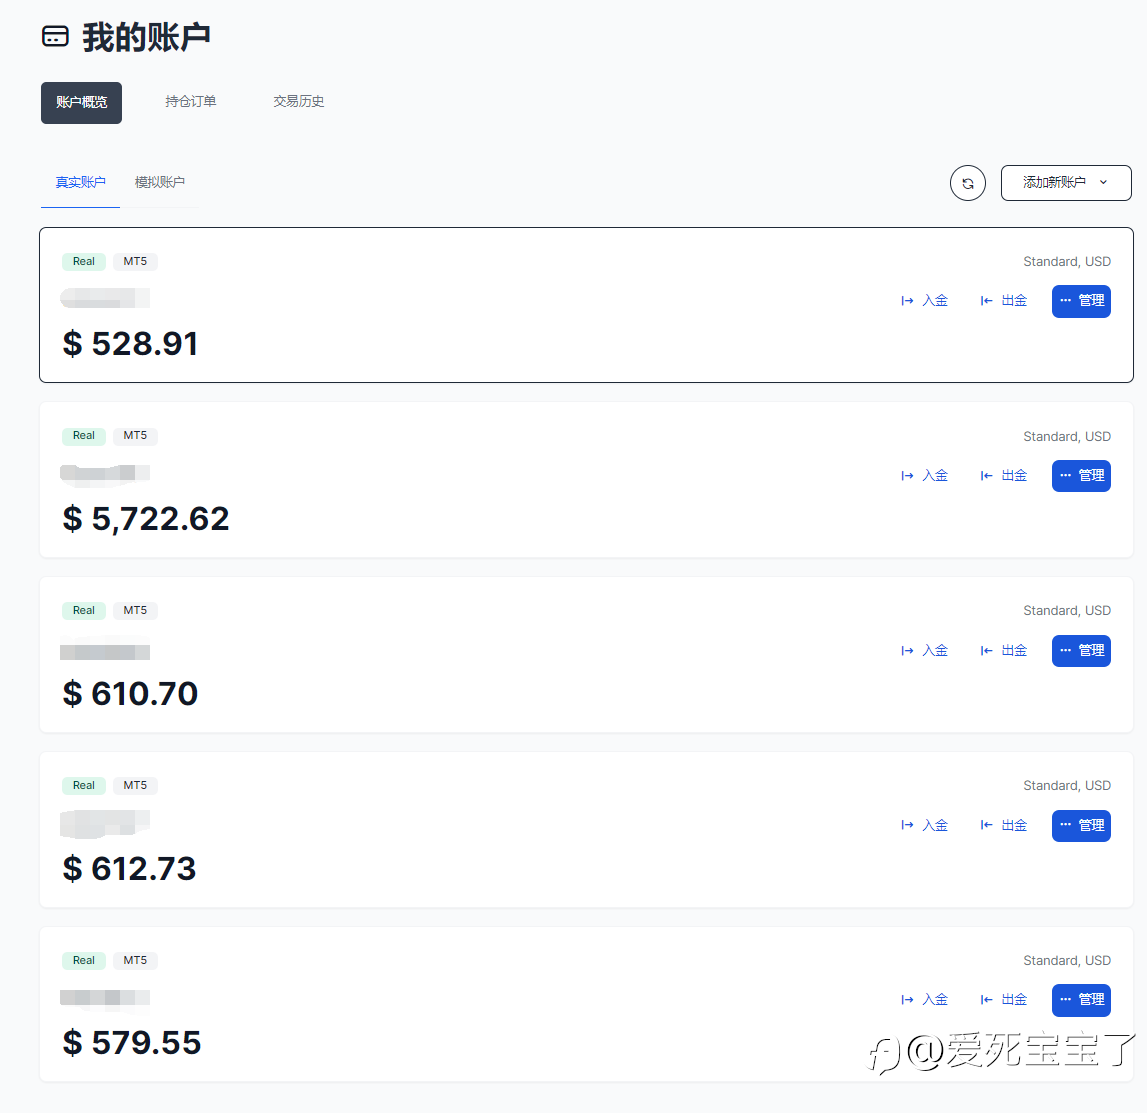The width and height of the screenshot is (1147, 1113).
Task: Switch to the 持仓订单 tab
Action: 191,102
